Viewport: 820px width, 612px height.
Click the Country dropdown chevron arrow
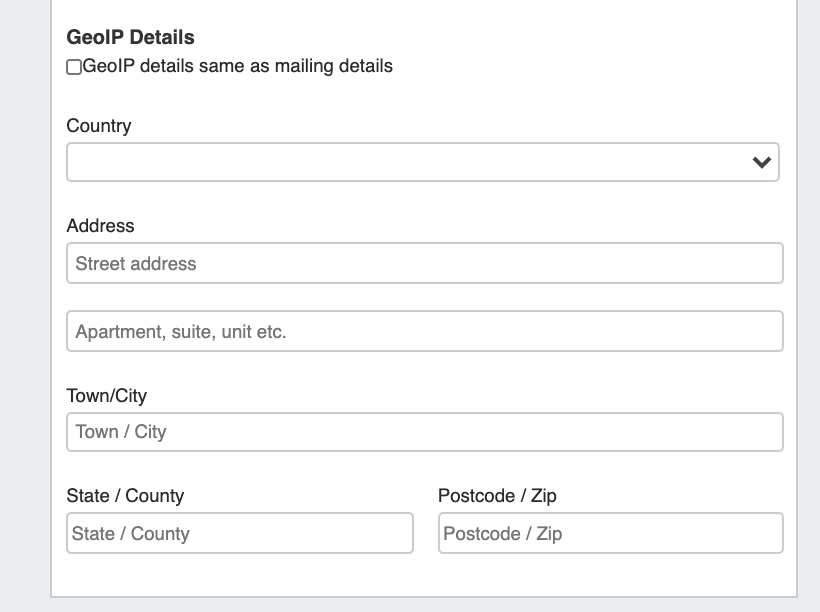click(x=762, y=162)
